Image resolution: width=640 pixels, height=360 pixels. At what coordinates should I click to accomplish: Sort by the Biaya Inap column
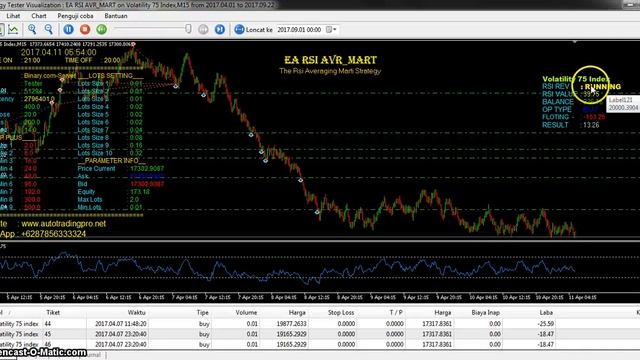pyautogui.click(x=485, y=312)
